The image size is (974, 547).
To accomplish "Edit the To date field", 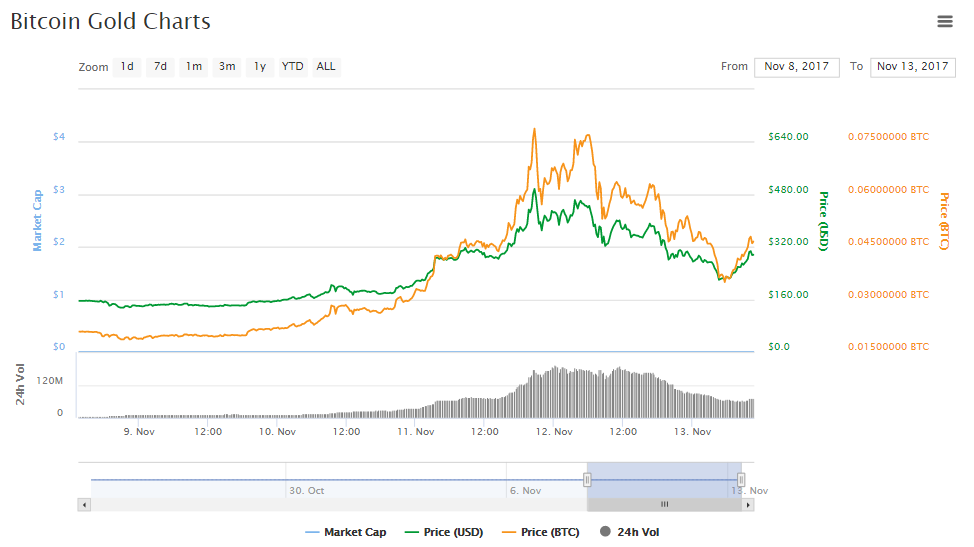I will click(x=913, y=67).
